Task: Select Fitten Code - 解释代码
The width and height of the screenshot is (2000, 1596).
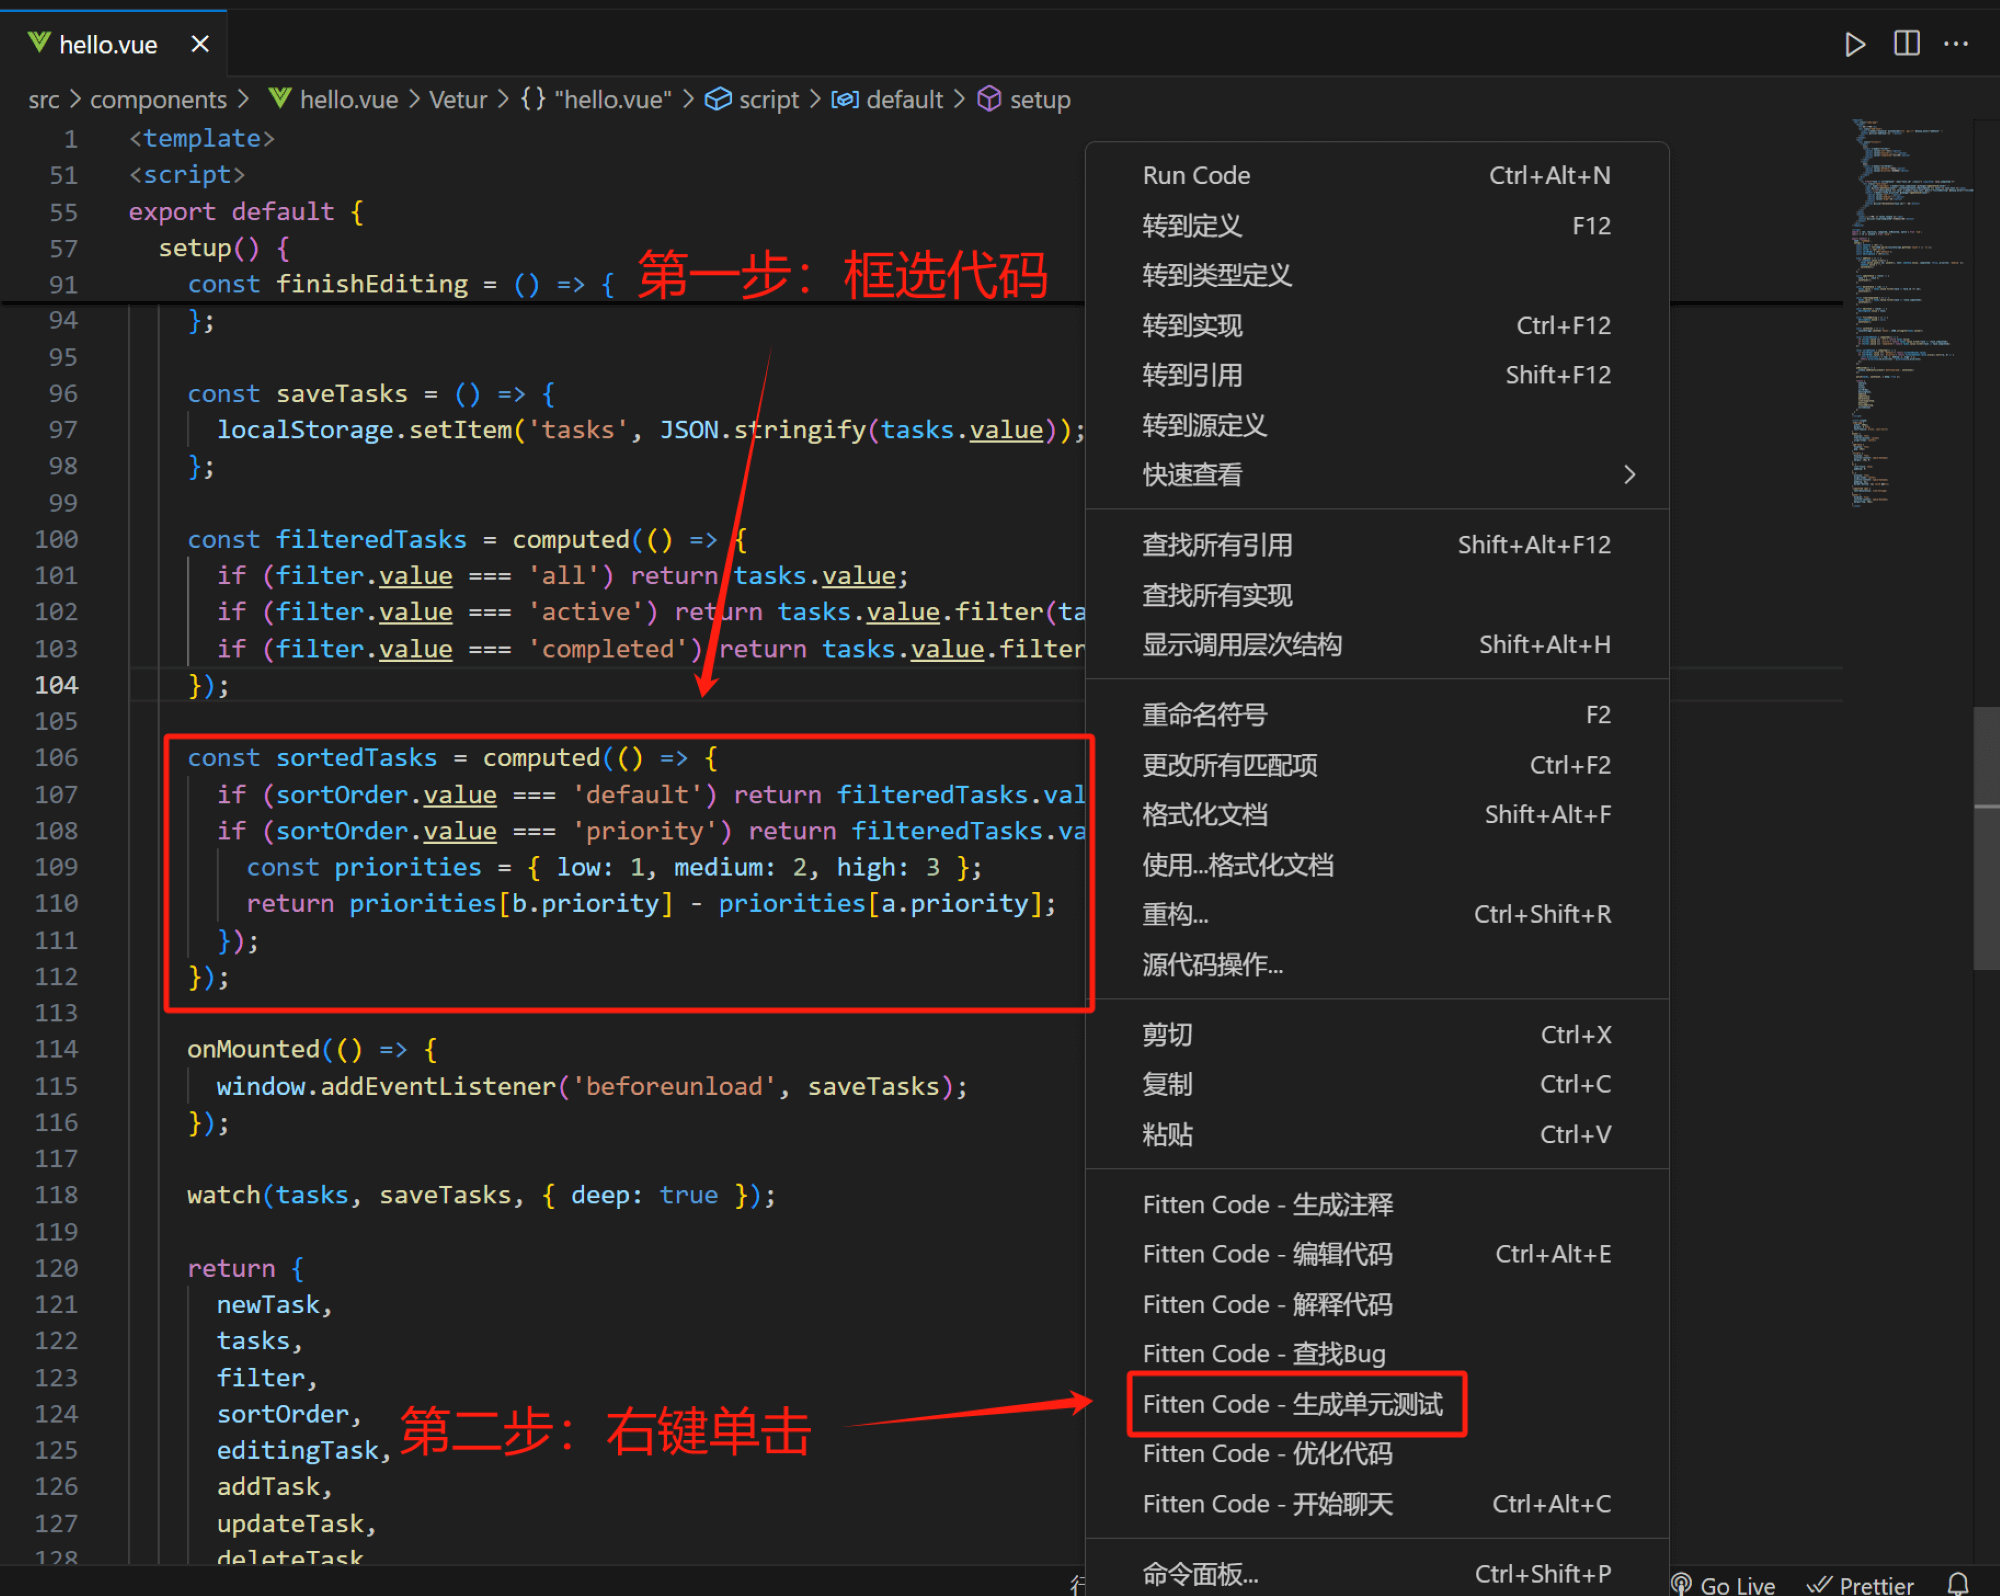Action: (x=1377, y=1305)
